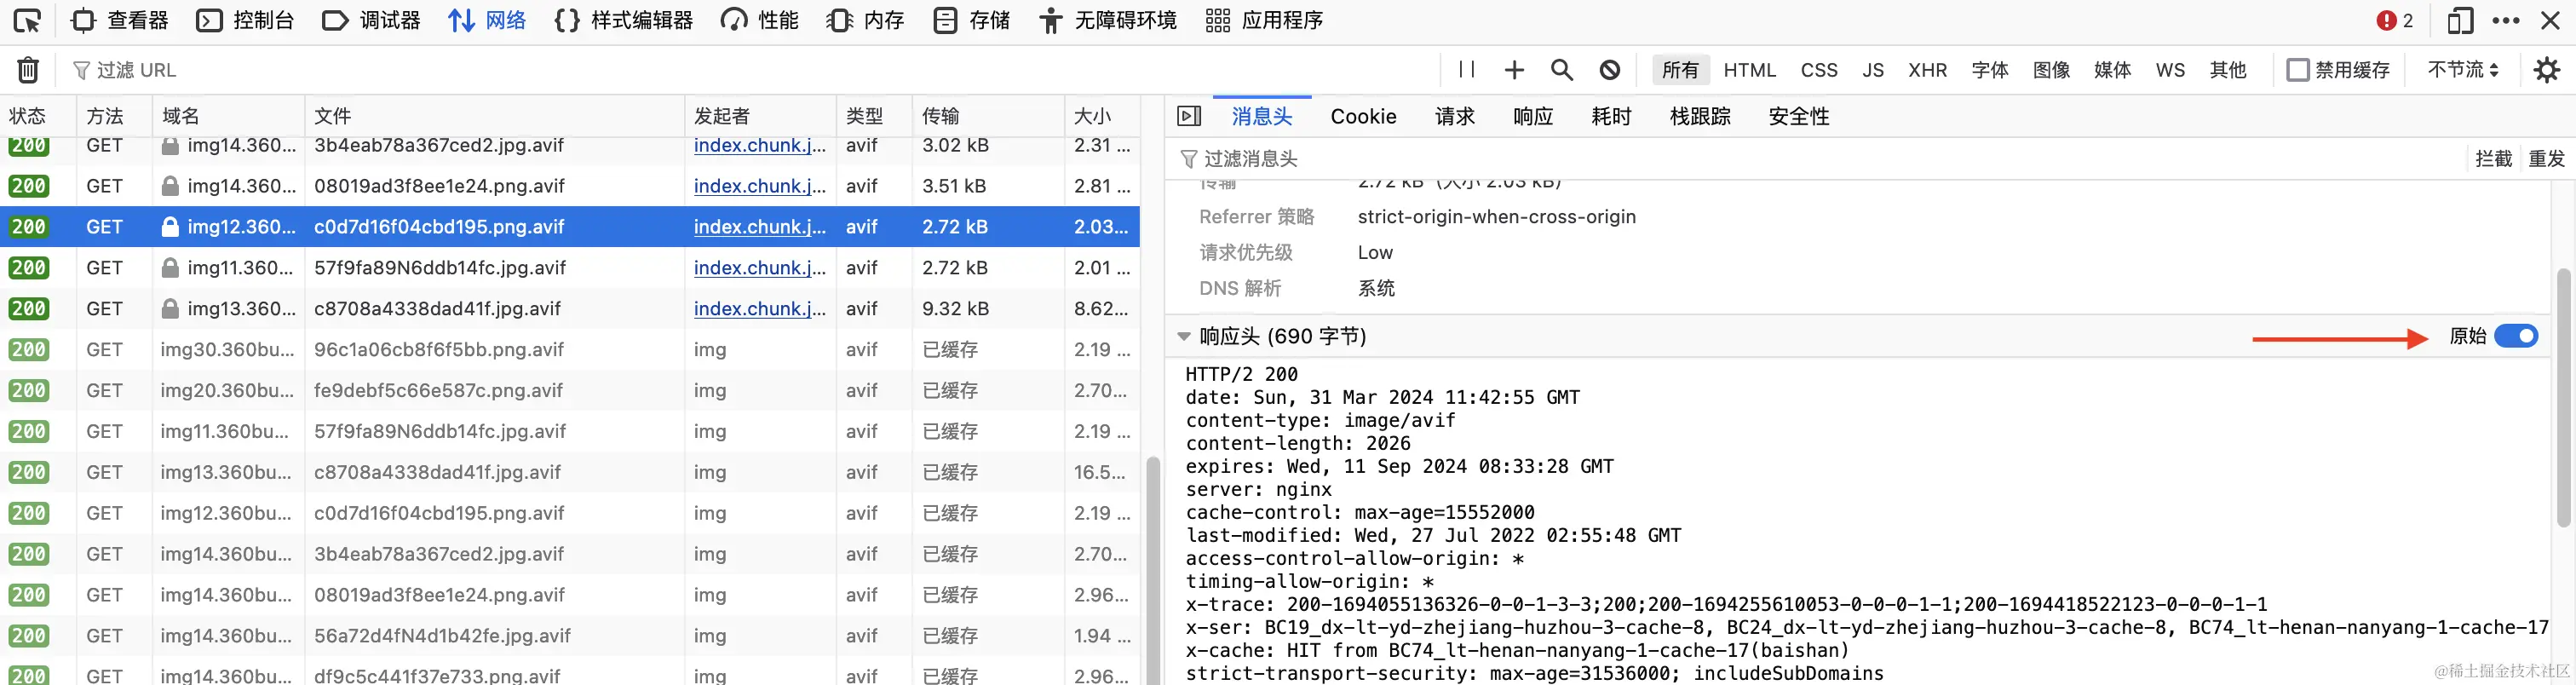Image resolution: width=2576 pixels, height=685 pixels.
Task: Open request blocking icon
Action: point(1609,69)
